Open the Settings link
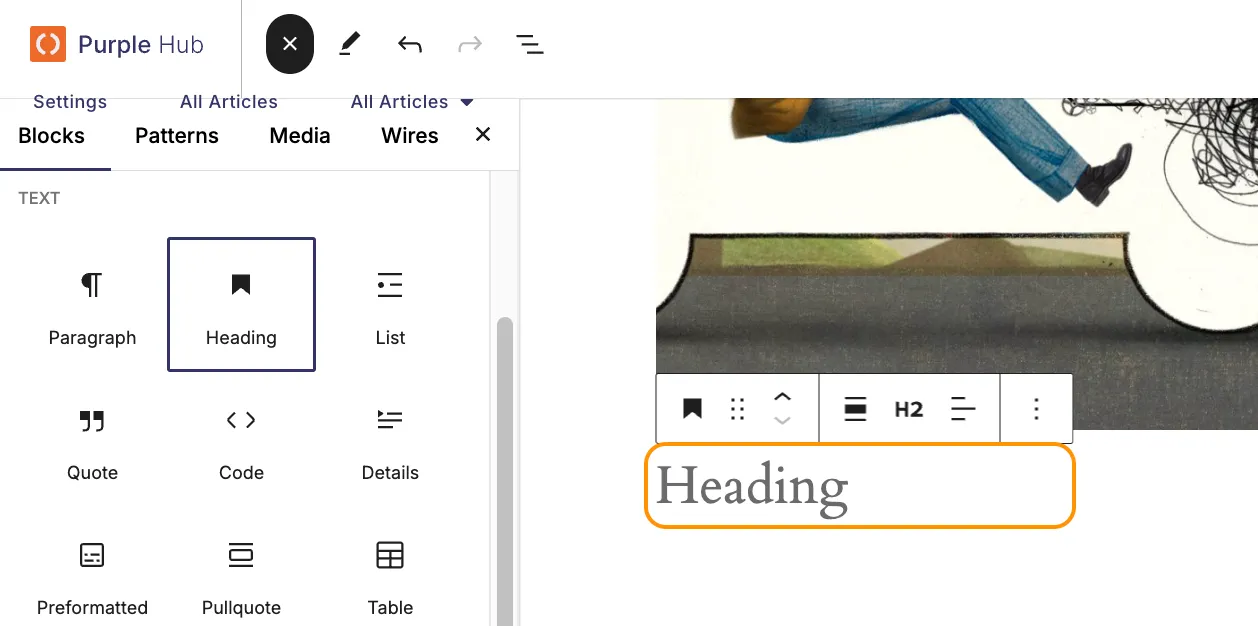Image resolution: width=1258 pixels, height=626 pixels. tap(70, 102)
